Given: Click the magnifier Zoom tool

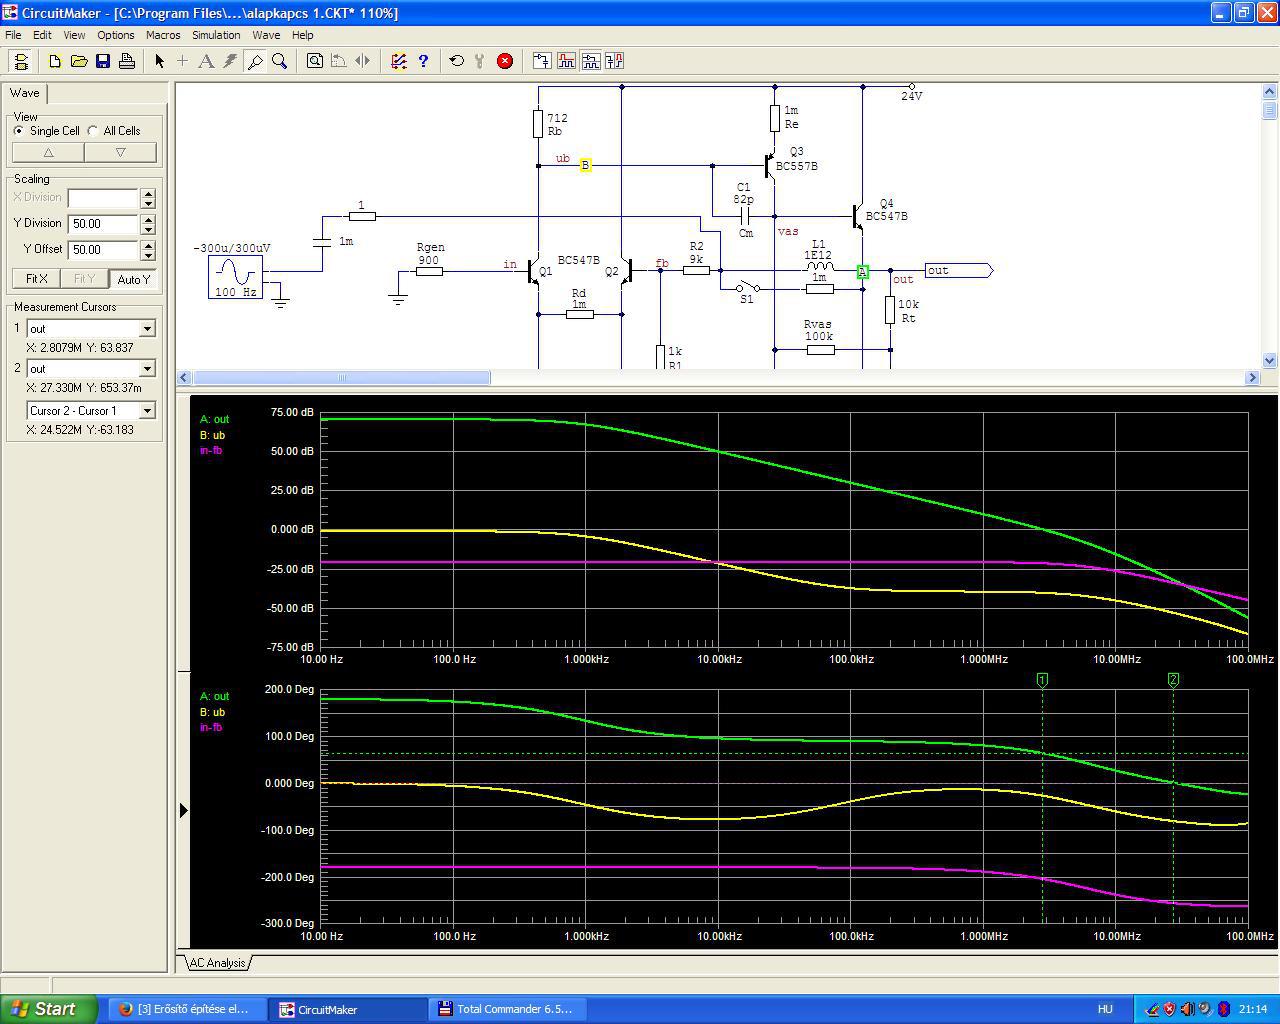Looking at the screenshot, I should click(x=280, y=61).
